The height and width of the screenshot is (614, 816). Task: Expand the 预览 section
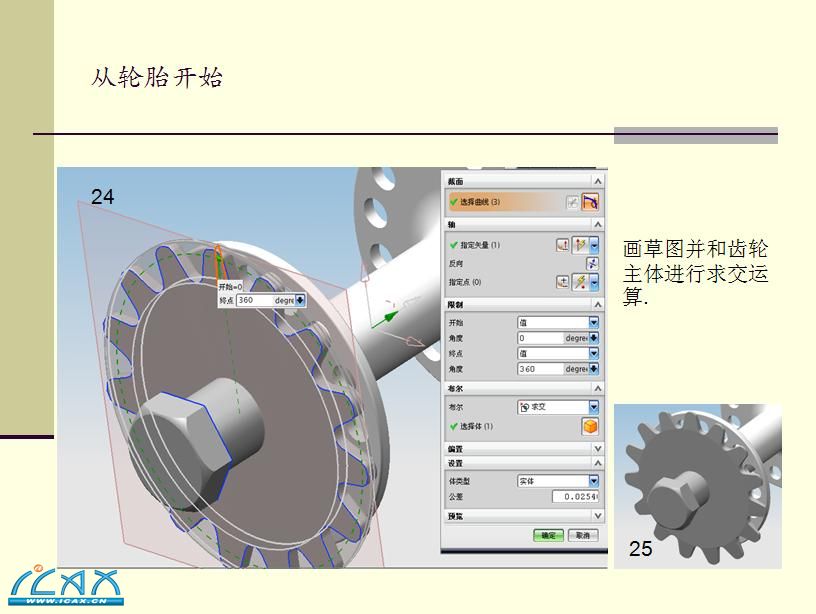(x=524, y=516)
